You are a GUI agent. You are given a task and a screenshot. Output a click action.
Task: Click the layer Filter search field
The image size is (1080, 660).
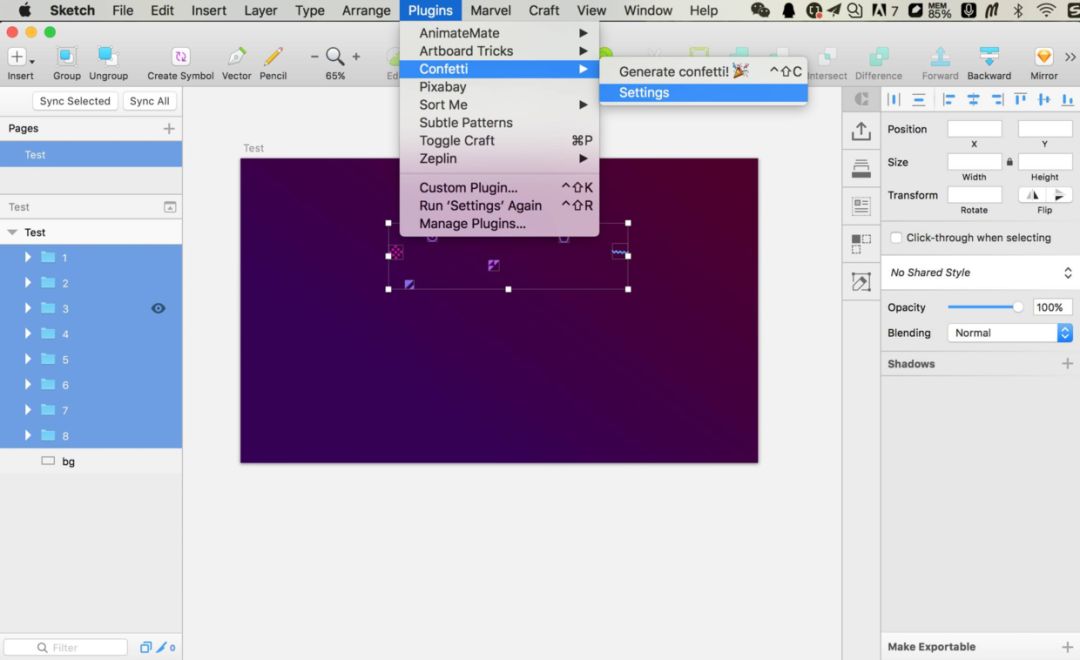pyautogui.click(x=65, y=648)
